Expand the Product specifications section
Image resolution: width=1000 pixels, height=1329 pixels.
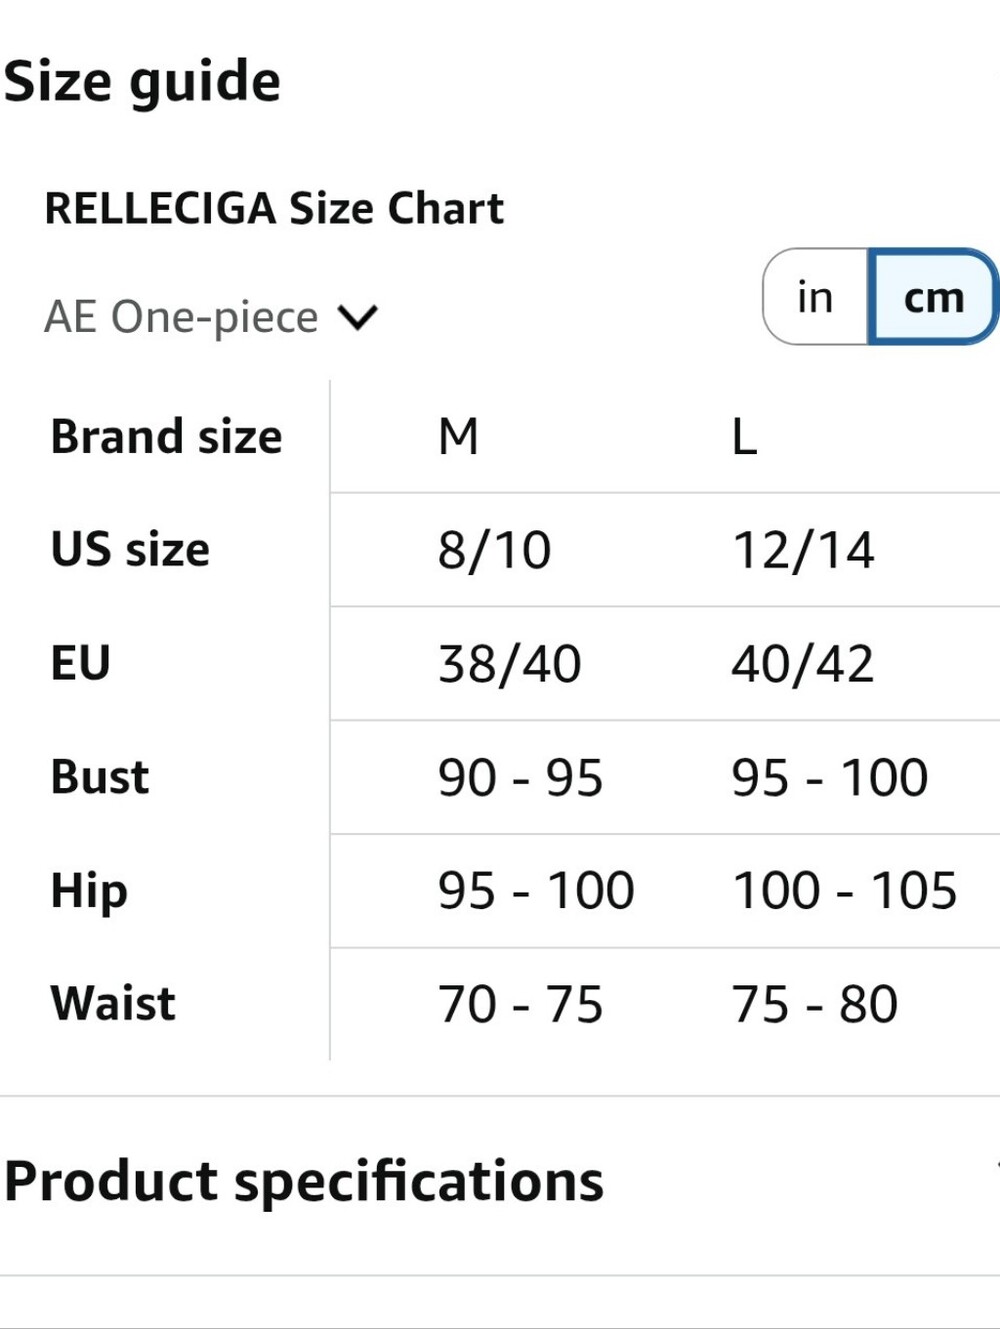tap(500, 1181)
